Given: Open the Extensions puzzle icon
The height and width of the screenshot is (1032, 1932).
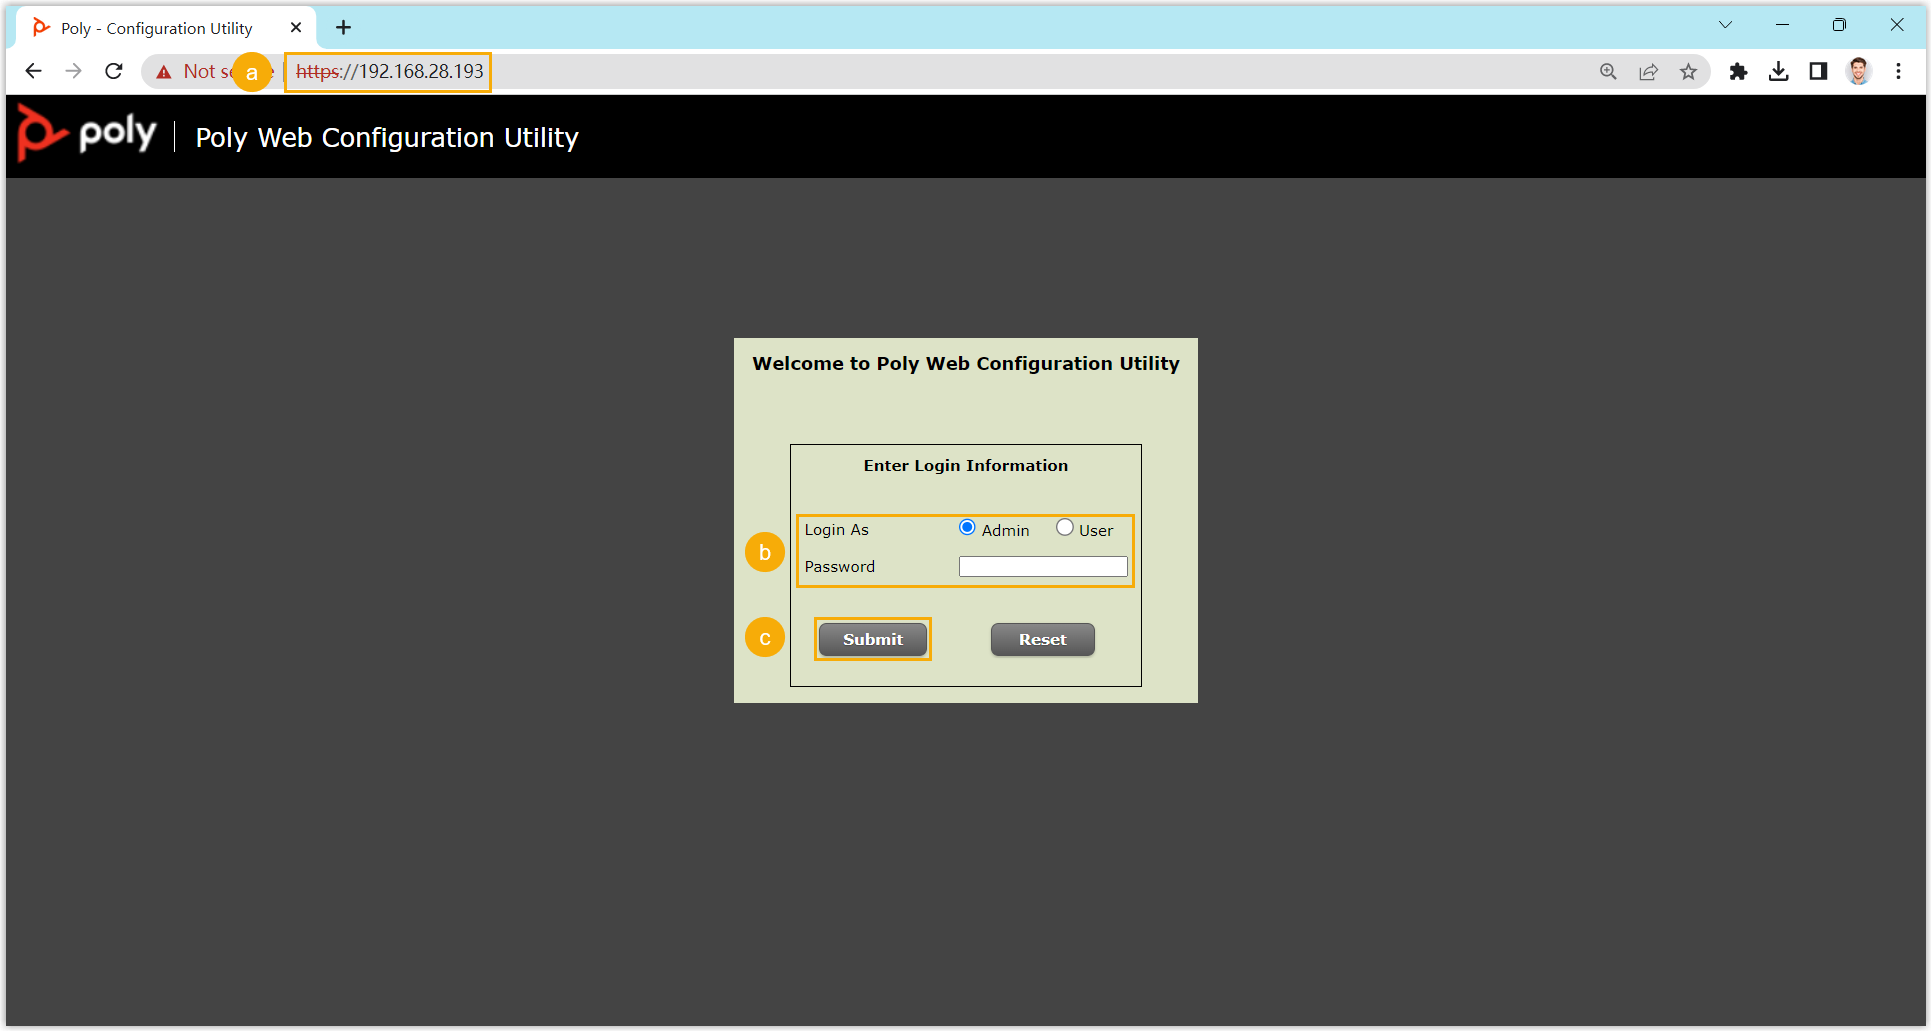Looking at the screenshot, I should click(1738, 71).
